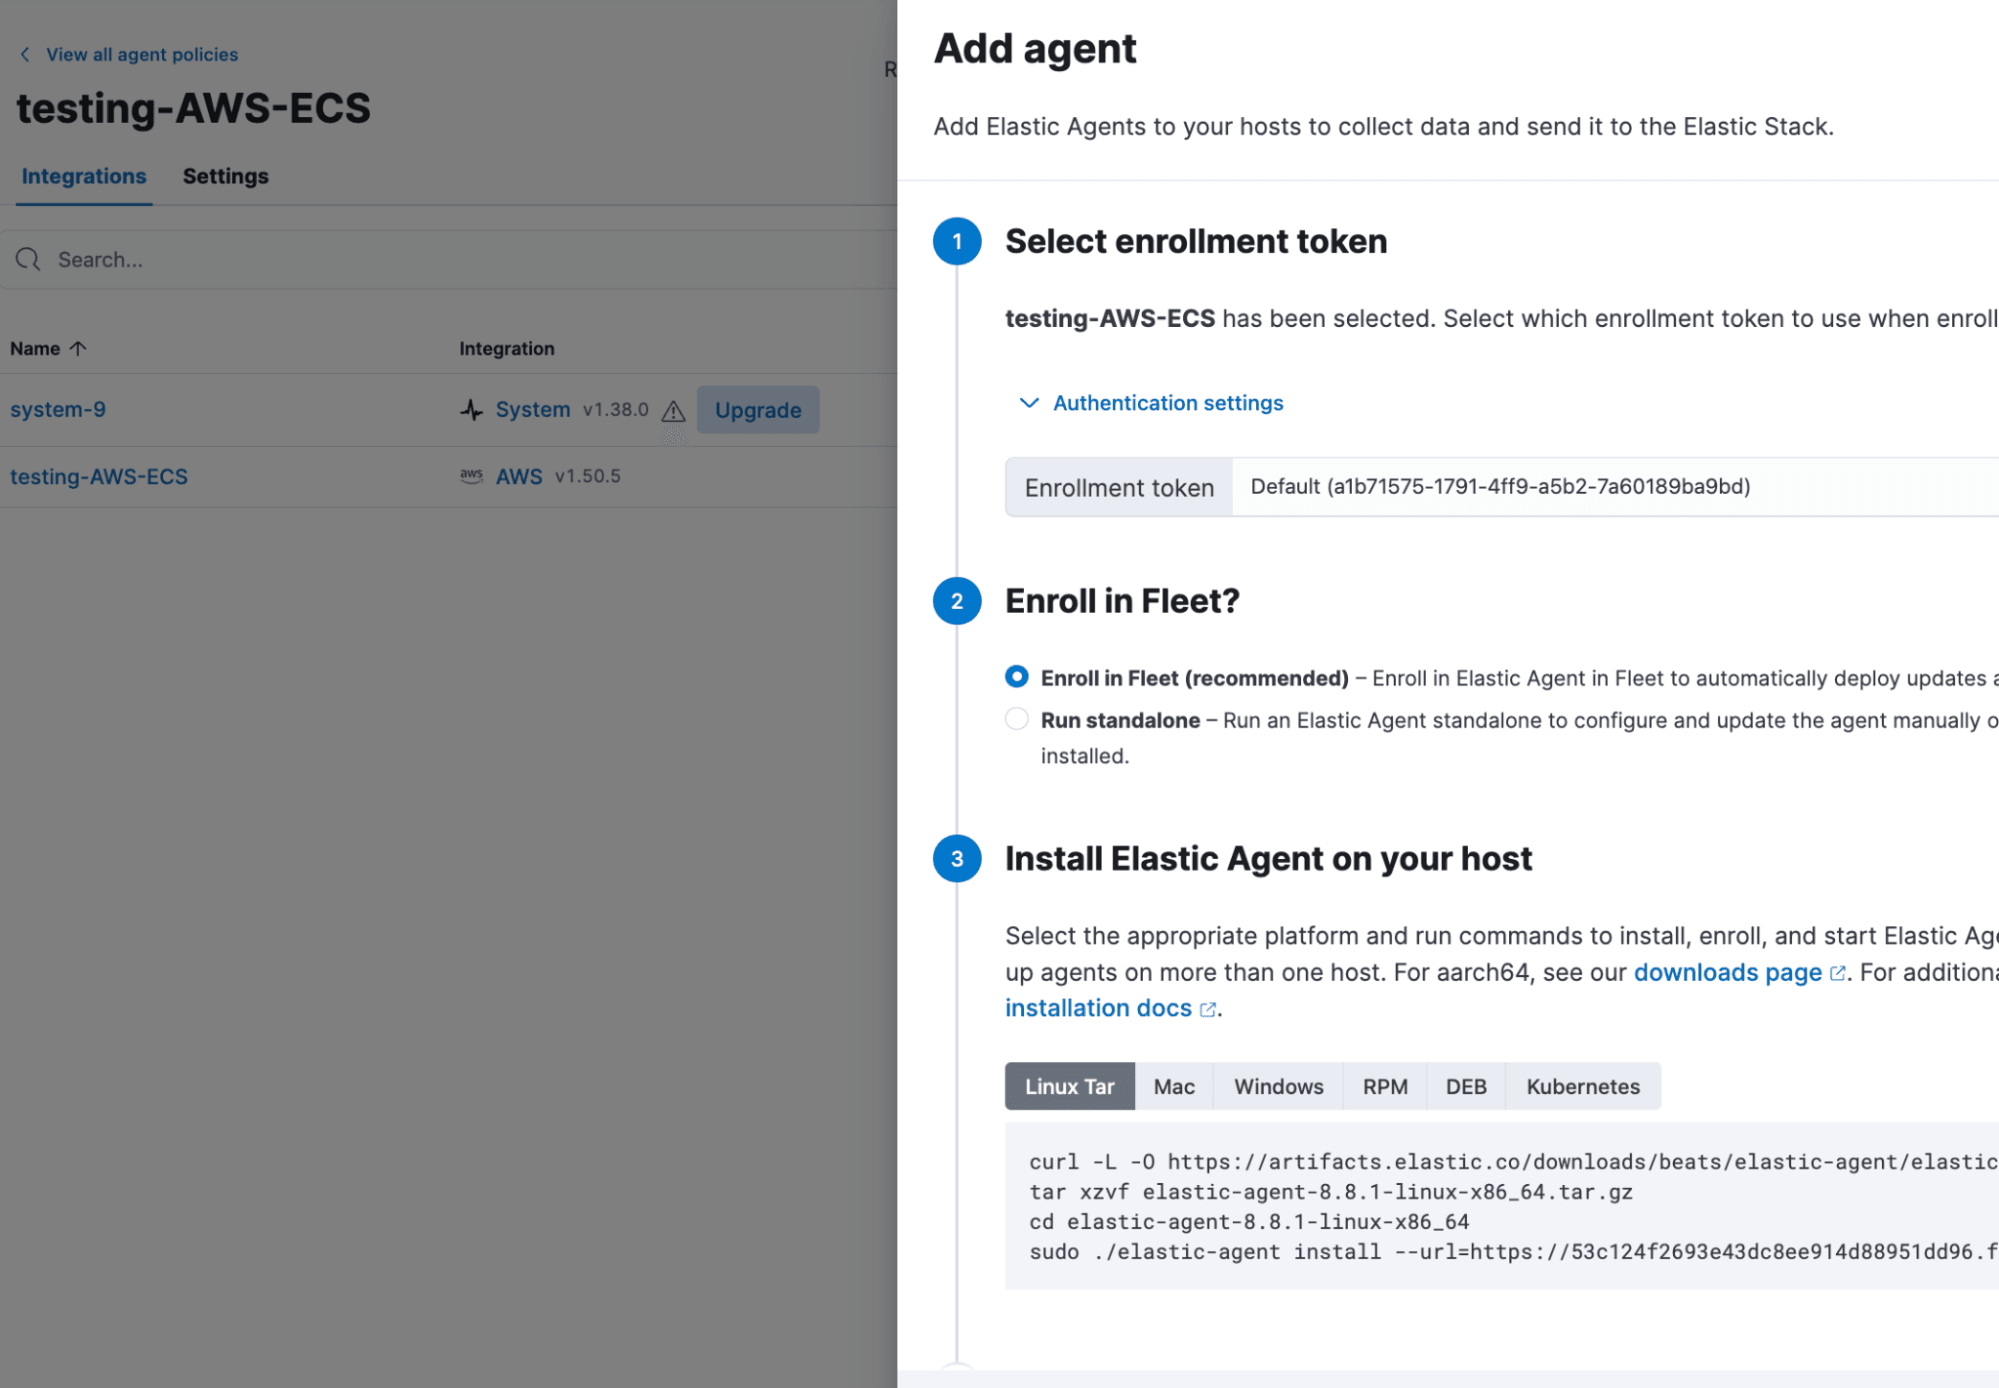Click the back chevron before View all agent policies
This screenshot has height=1388, width=1999.
point(24,54)
